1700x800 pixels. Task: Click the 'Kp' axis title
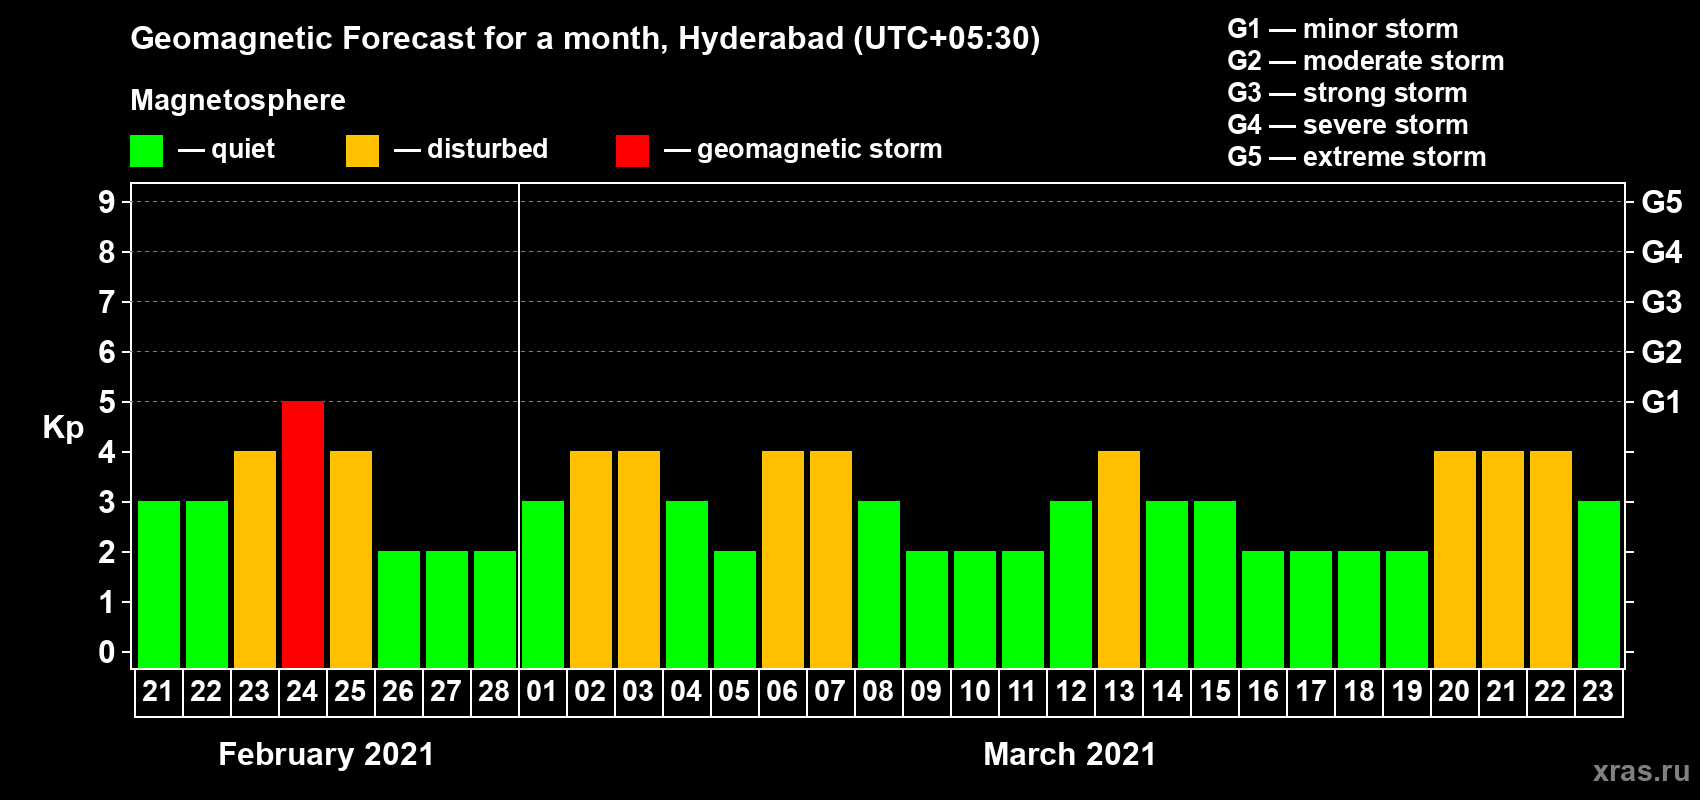pyautogui.click(x=63, y=428)
